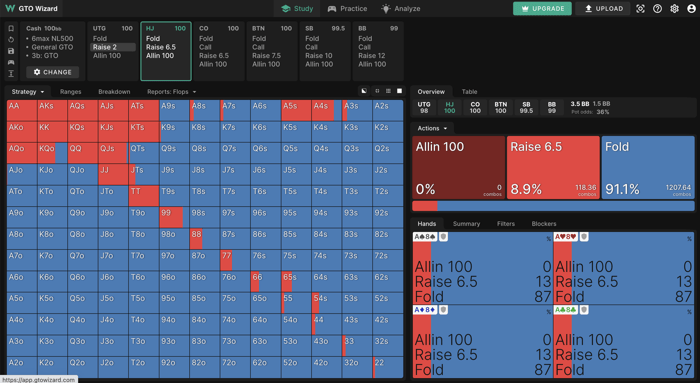Select UTG position in Overview panel
The width and height of the screenshot is (700, 383).
[x=424, y=107]
